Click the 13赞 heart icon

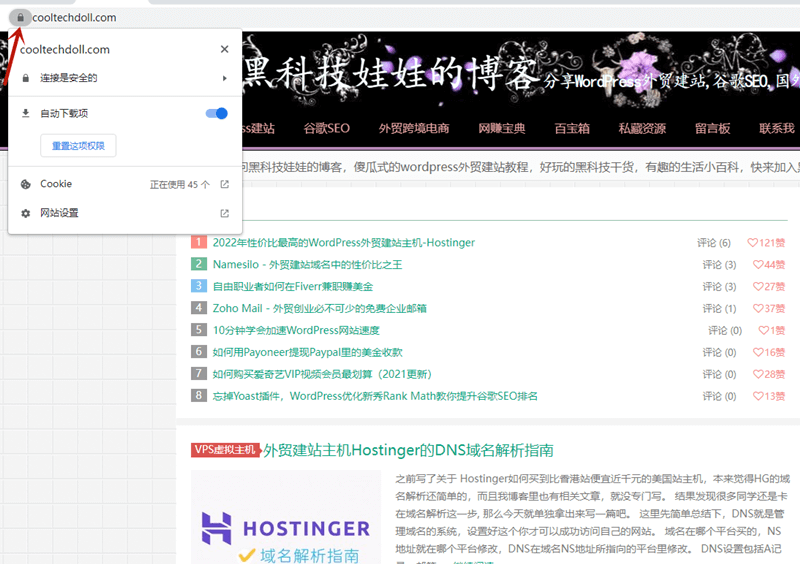[x=758, y=397]
